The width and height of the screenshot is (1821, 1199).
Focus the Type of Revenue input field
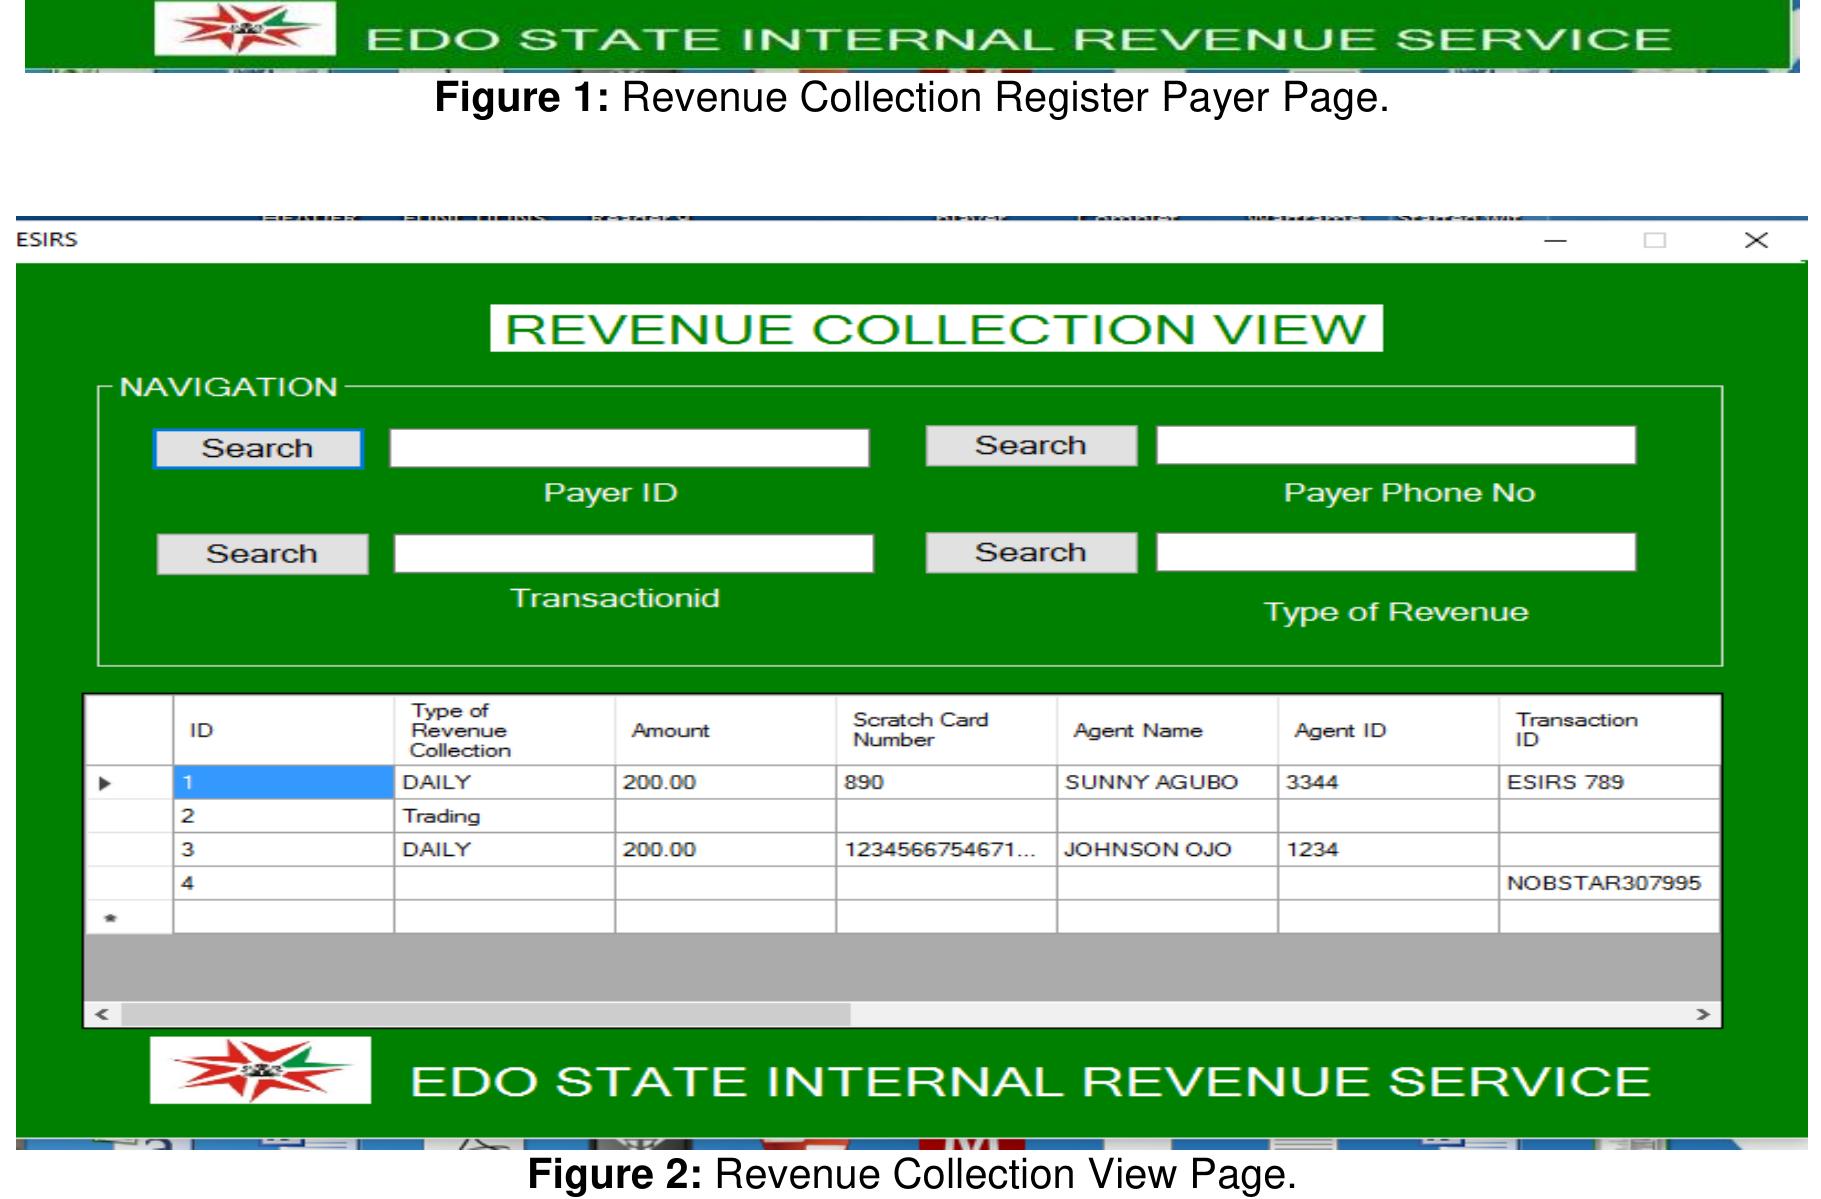tap(1396, 552)
